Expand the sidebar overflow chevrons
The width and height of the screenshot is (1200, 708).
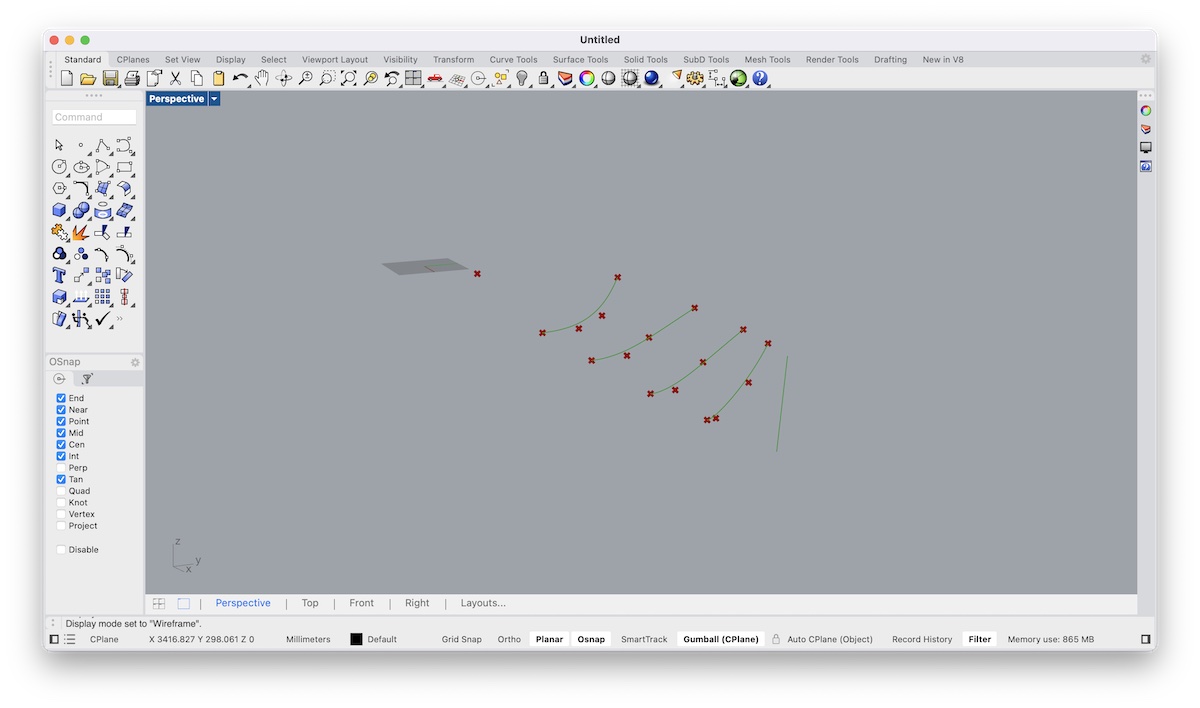[120, 319]
